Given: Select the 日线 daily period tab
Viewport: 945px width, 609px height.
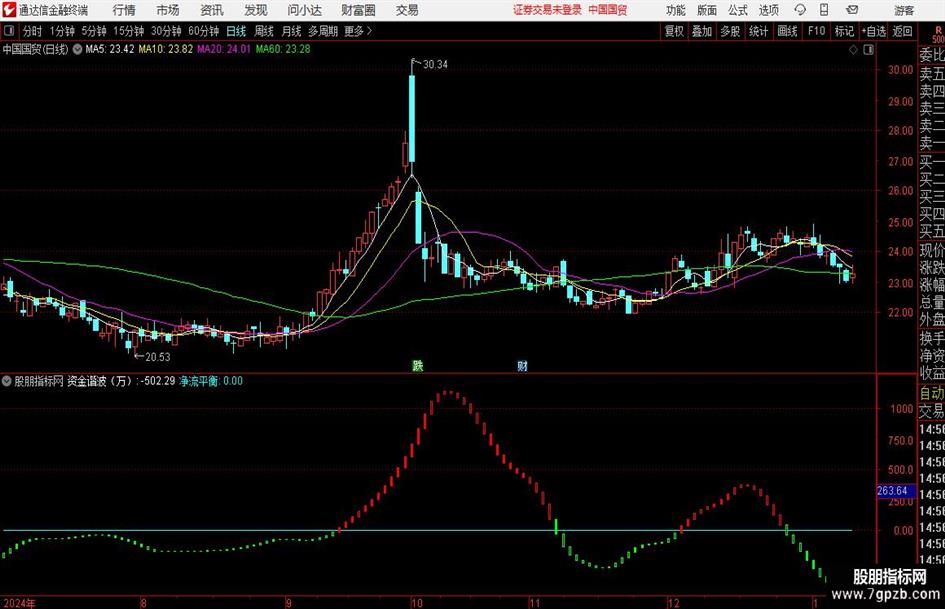Looking at the screenshot, I should 236,31.
